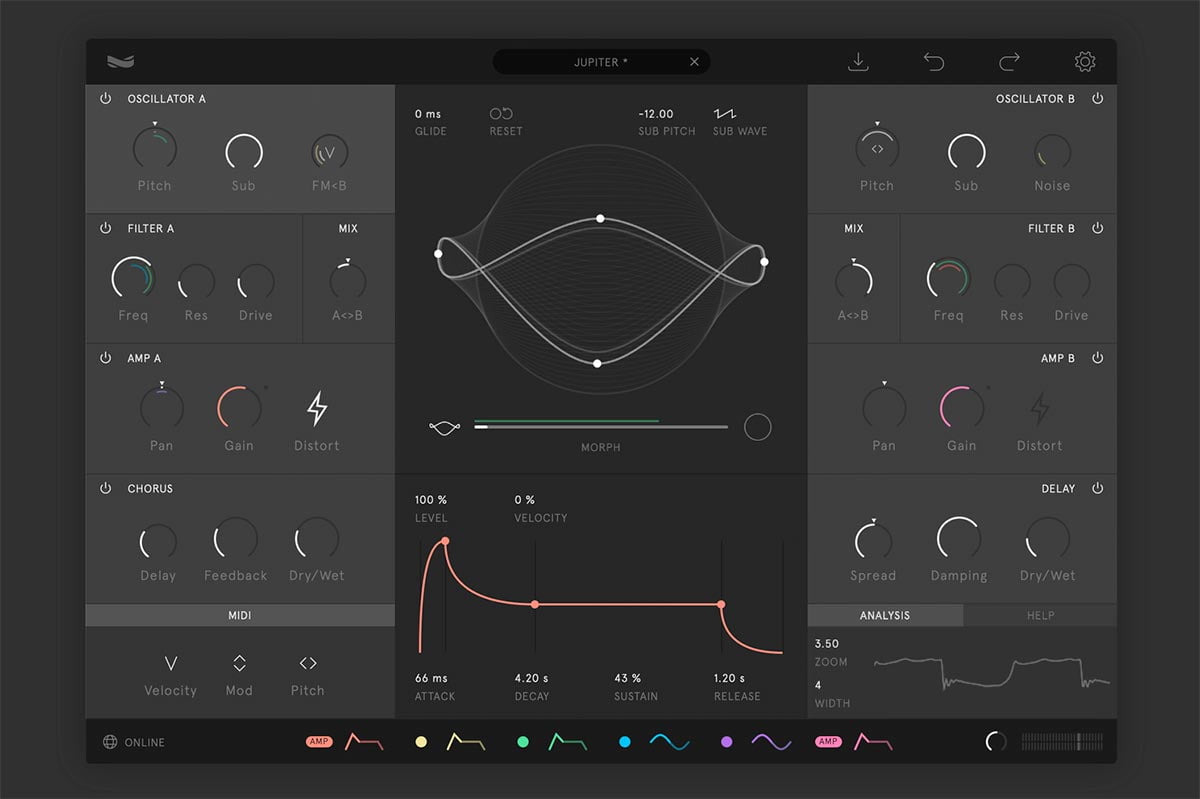
Task: Click the Chorus Feedback knob
Action: 236,539
